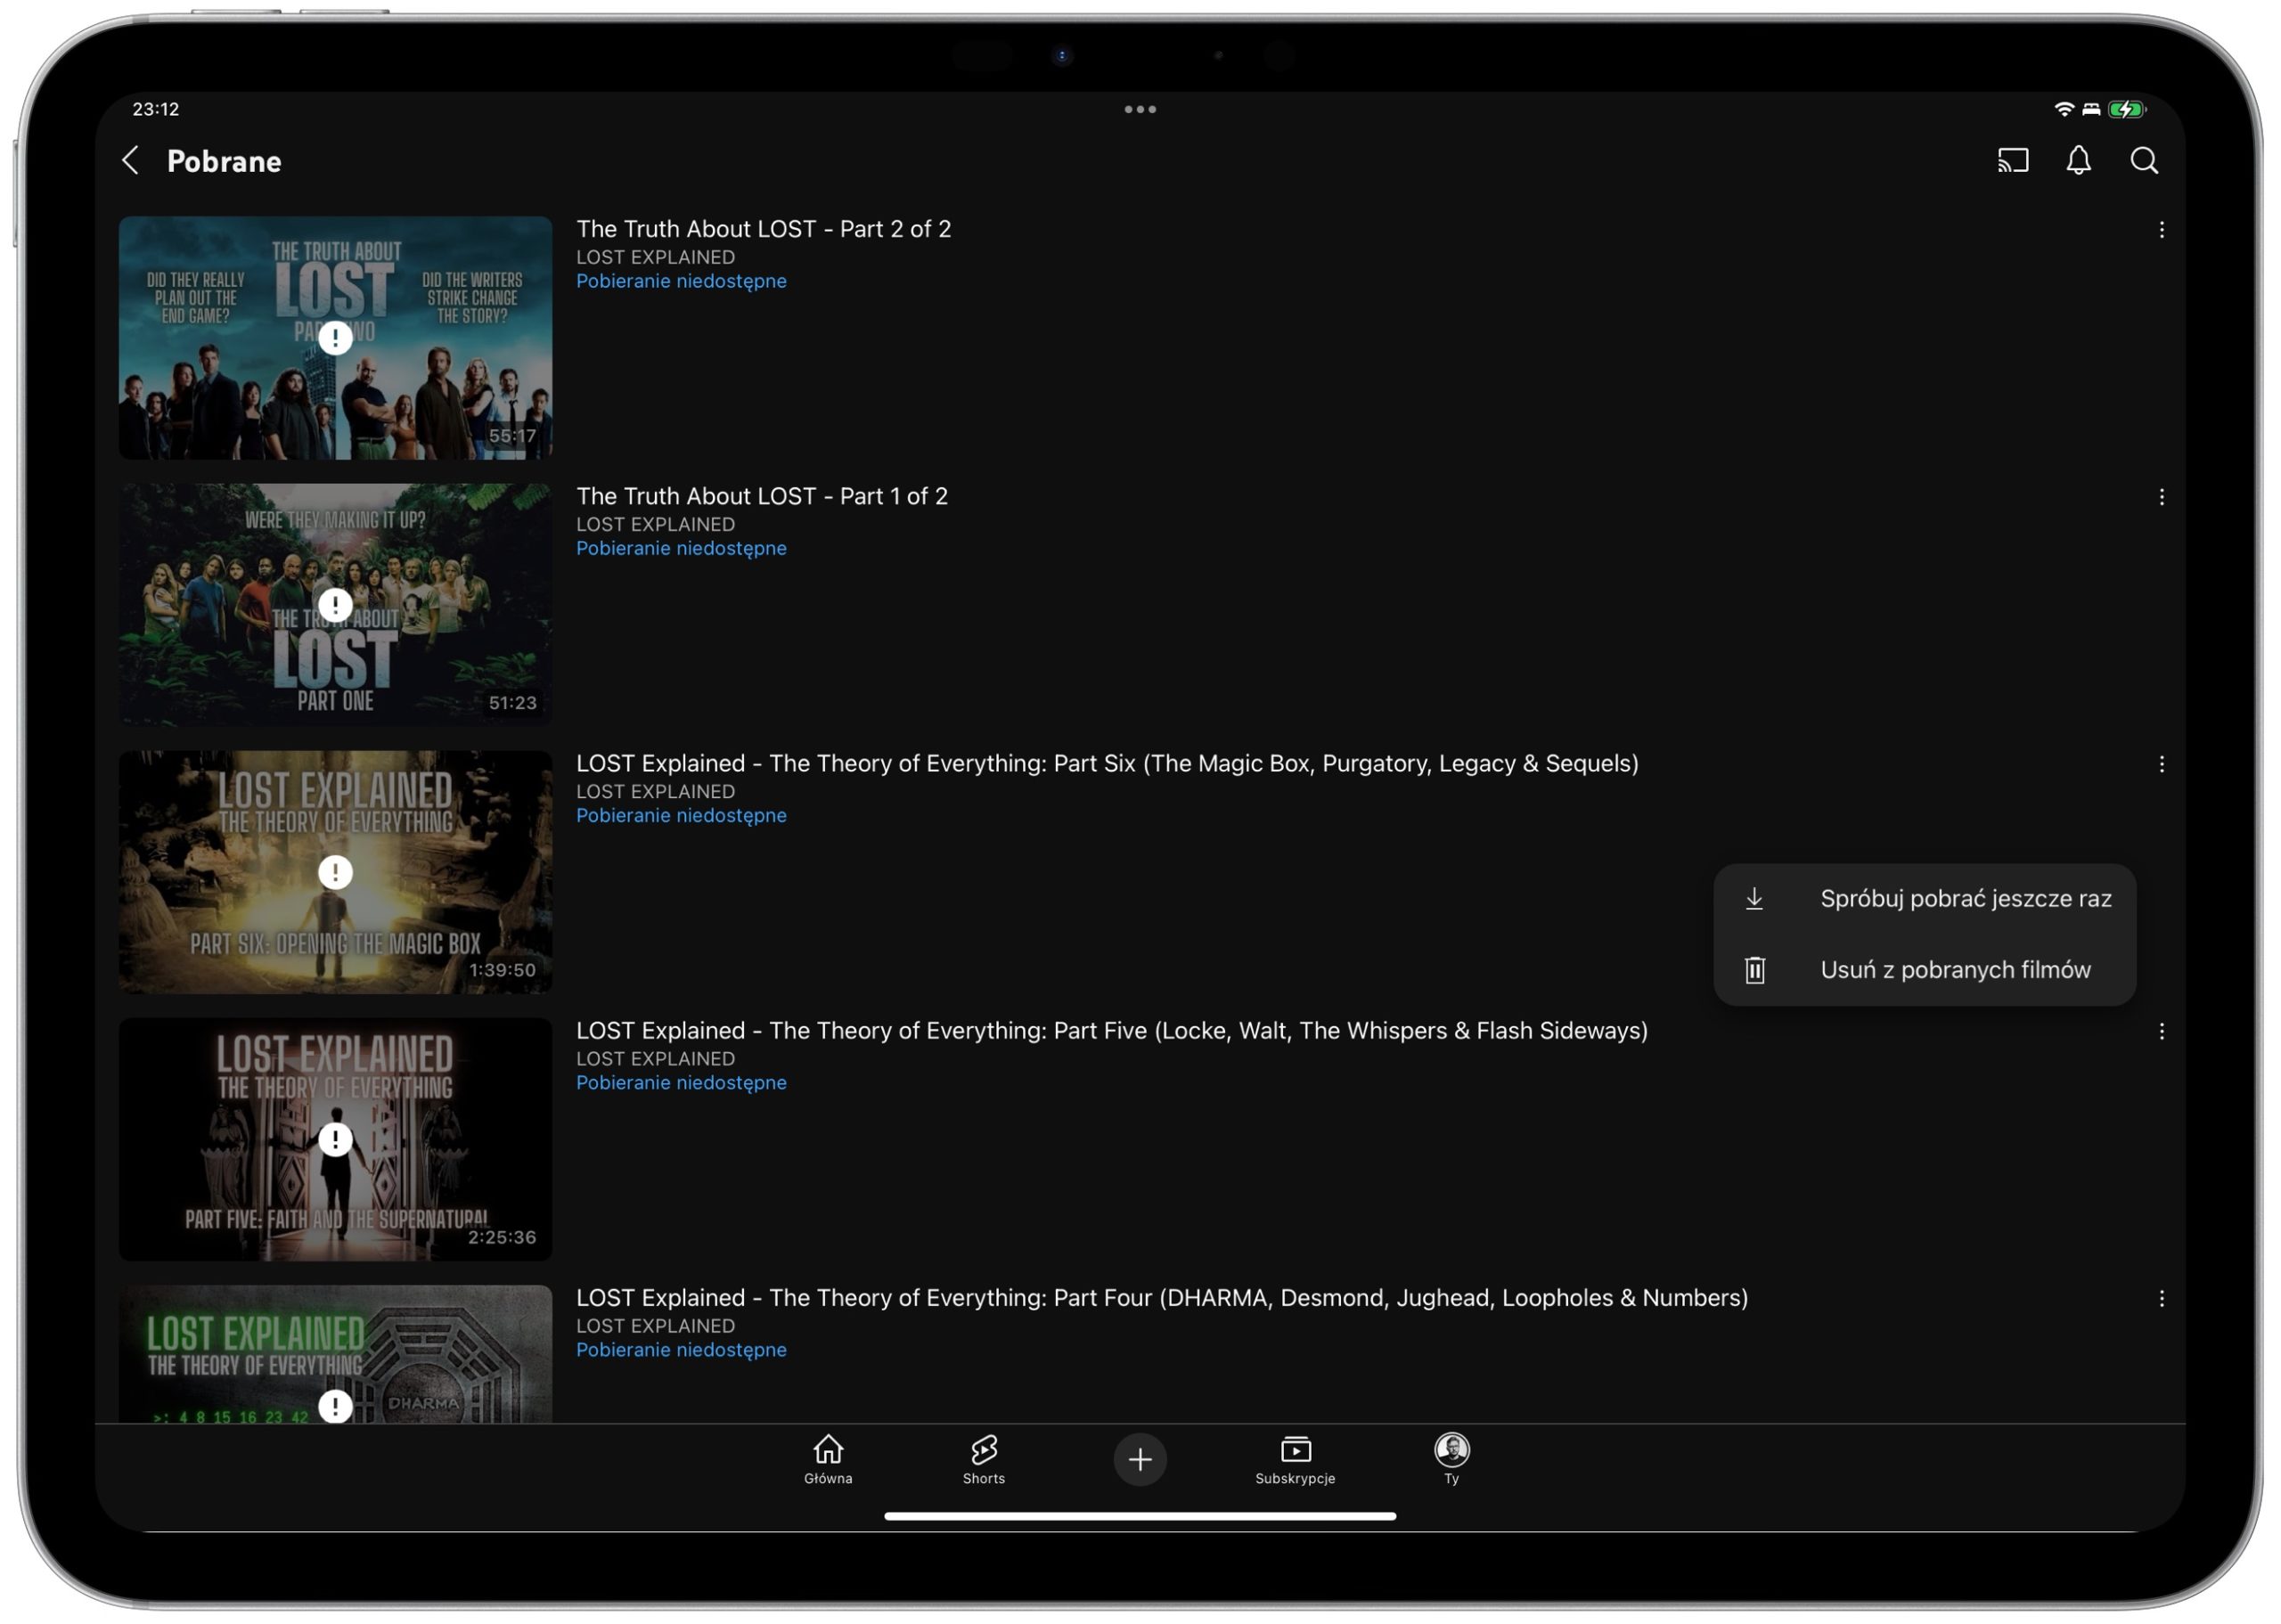Image resolution: width=2281 pixels, height=1624 pixels.
Task: Click LOST EXPLAINED channel under Part Six
Action: [x=655, y=791]
